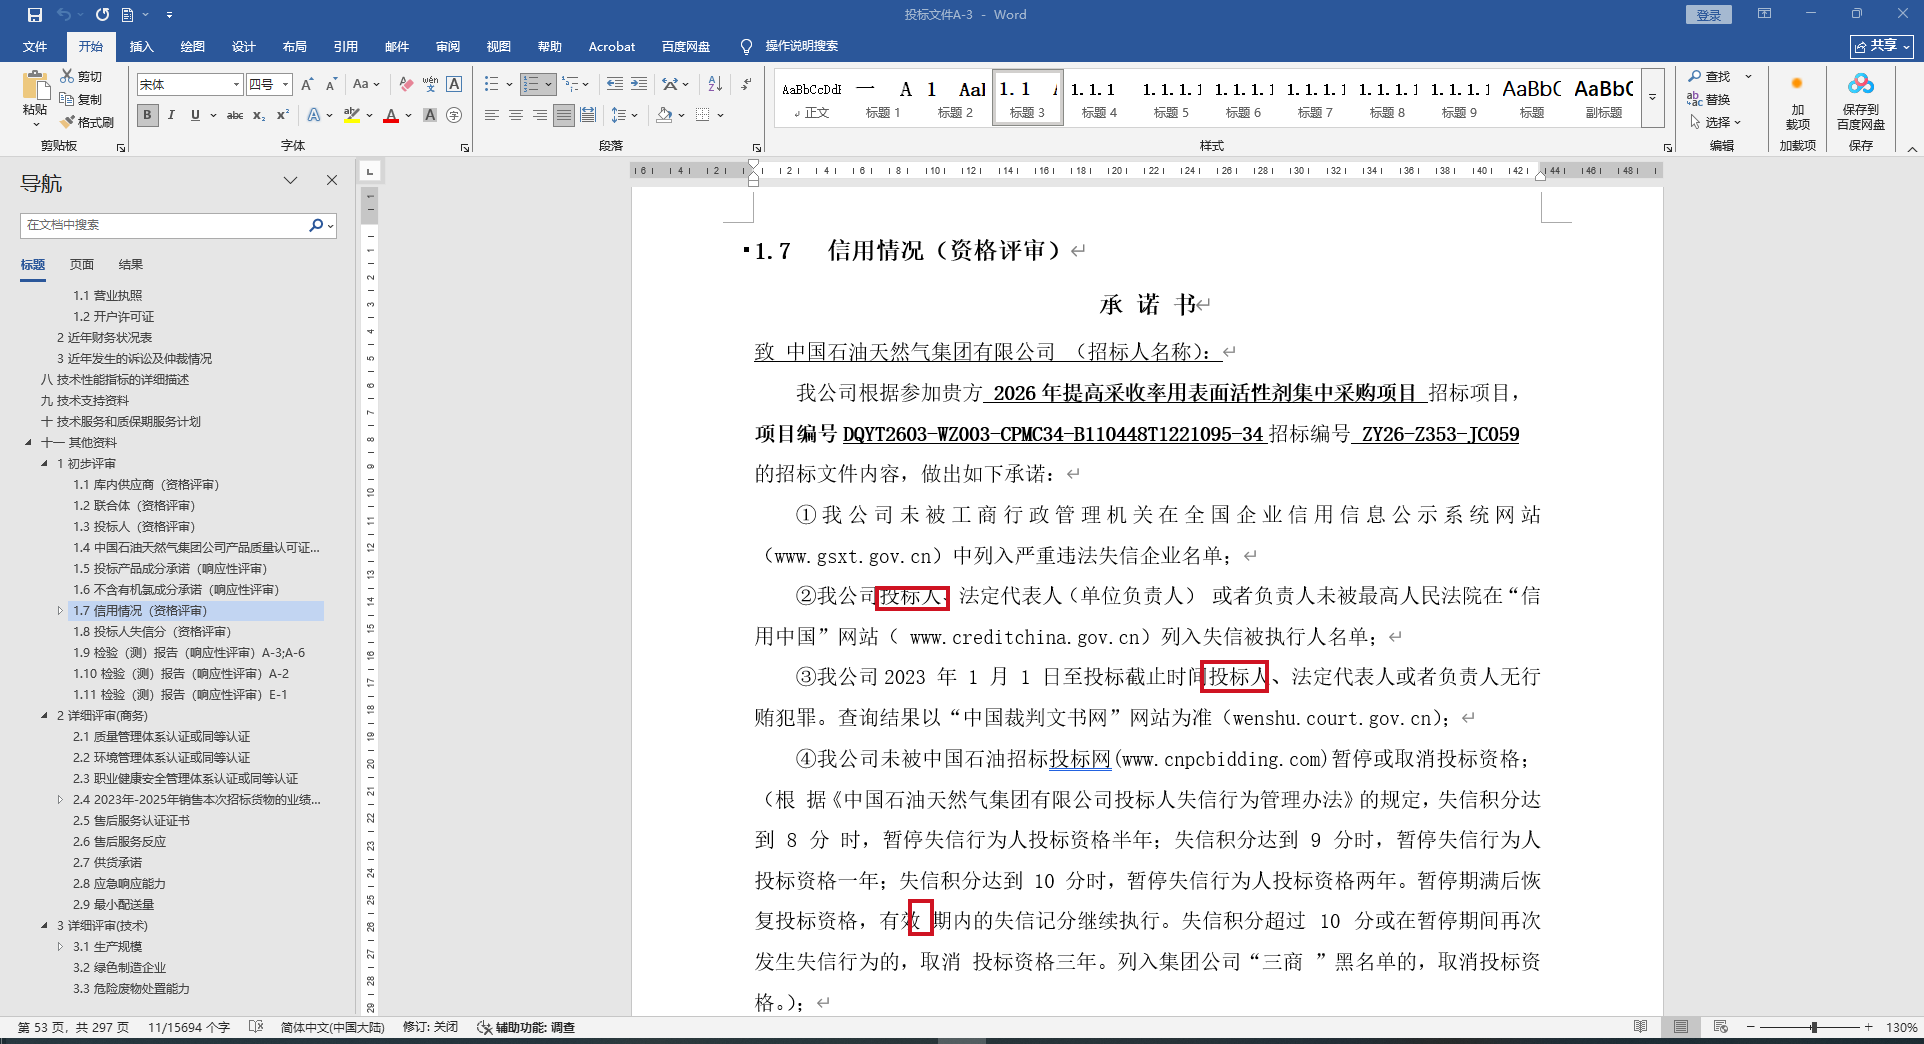
Task: Clear all formatting with the eraser icon
Action: [406, 85]
